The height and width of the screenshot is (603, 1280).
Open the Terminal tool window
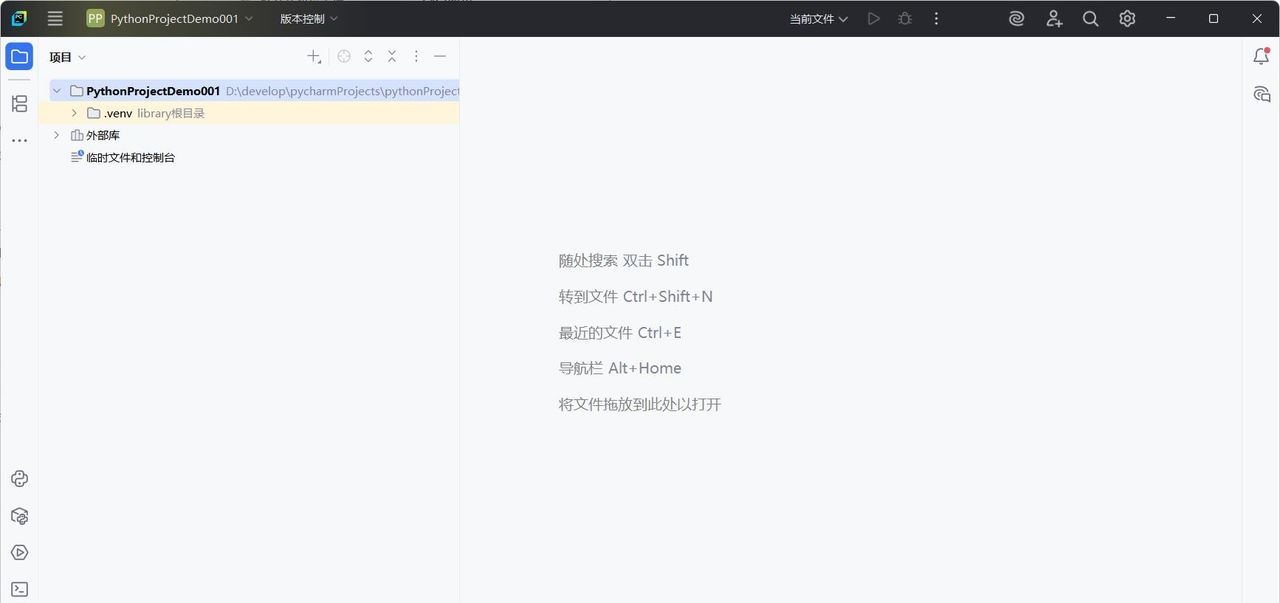click(19, 589)
